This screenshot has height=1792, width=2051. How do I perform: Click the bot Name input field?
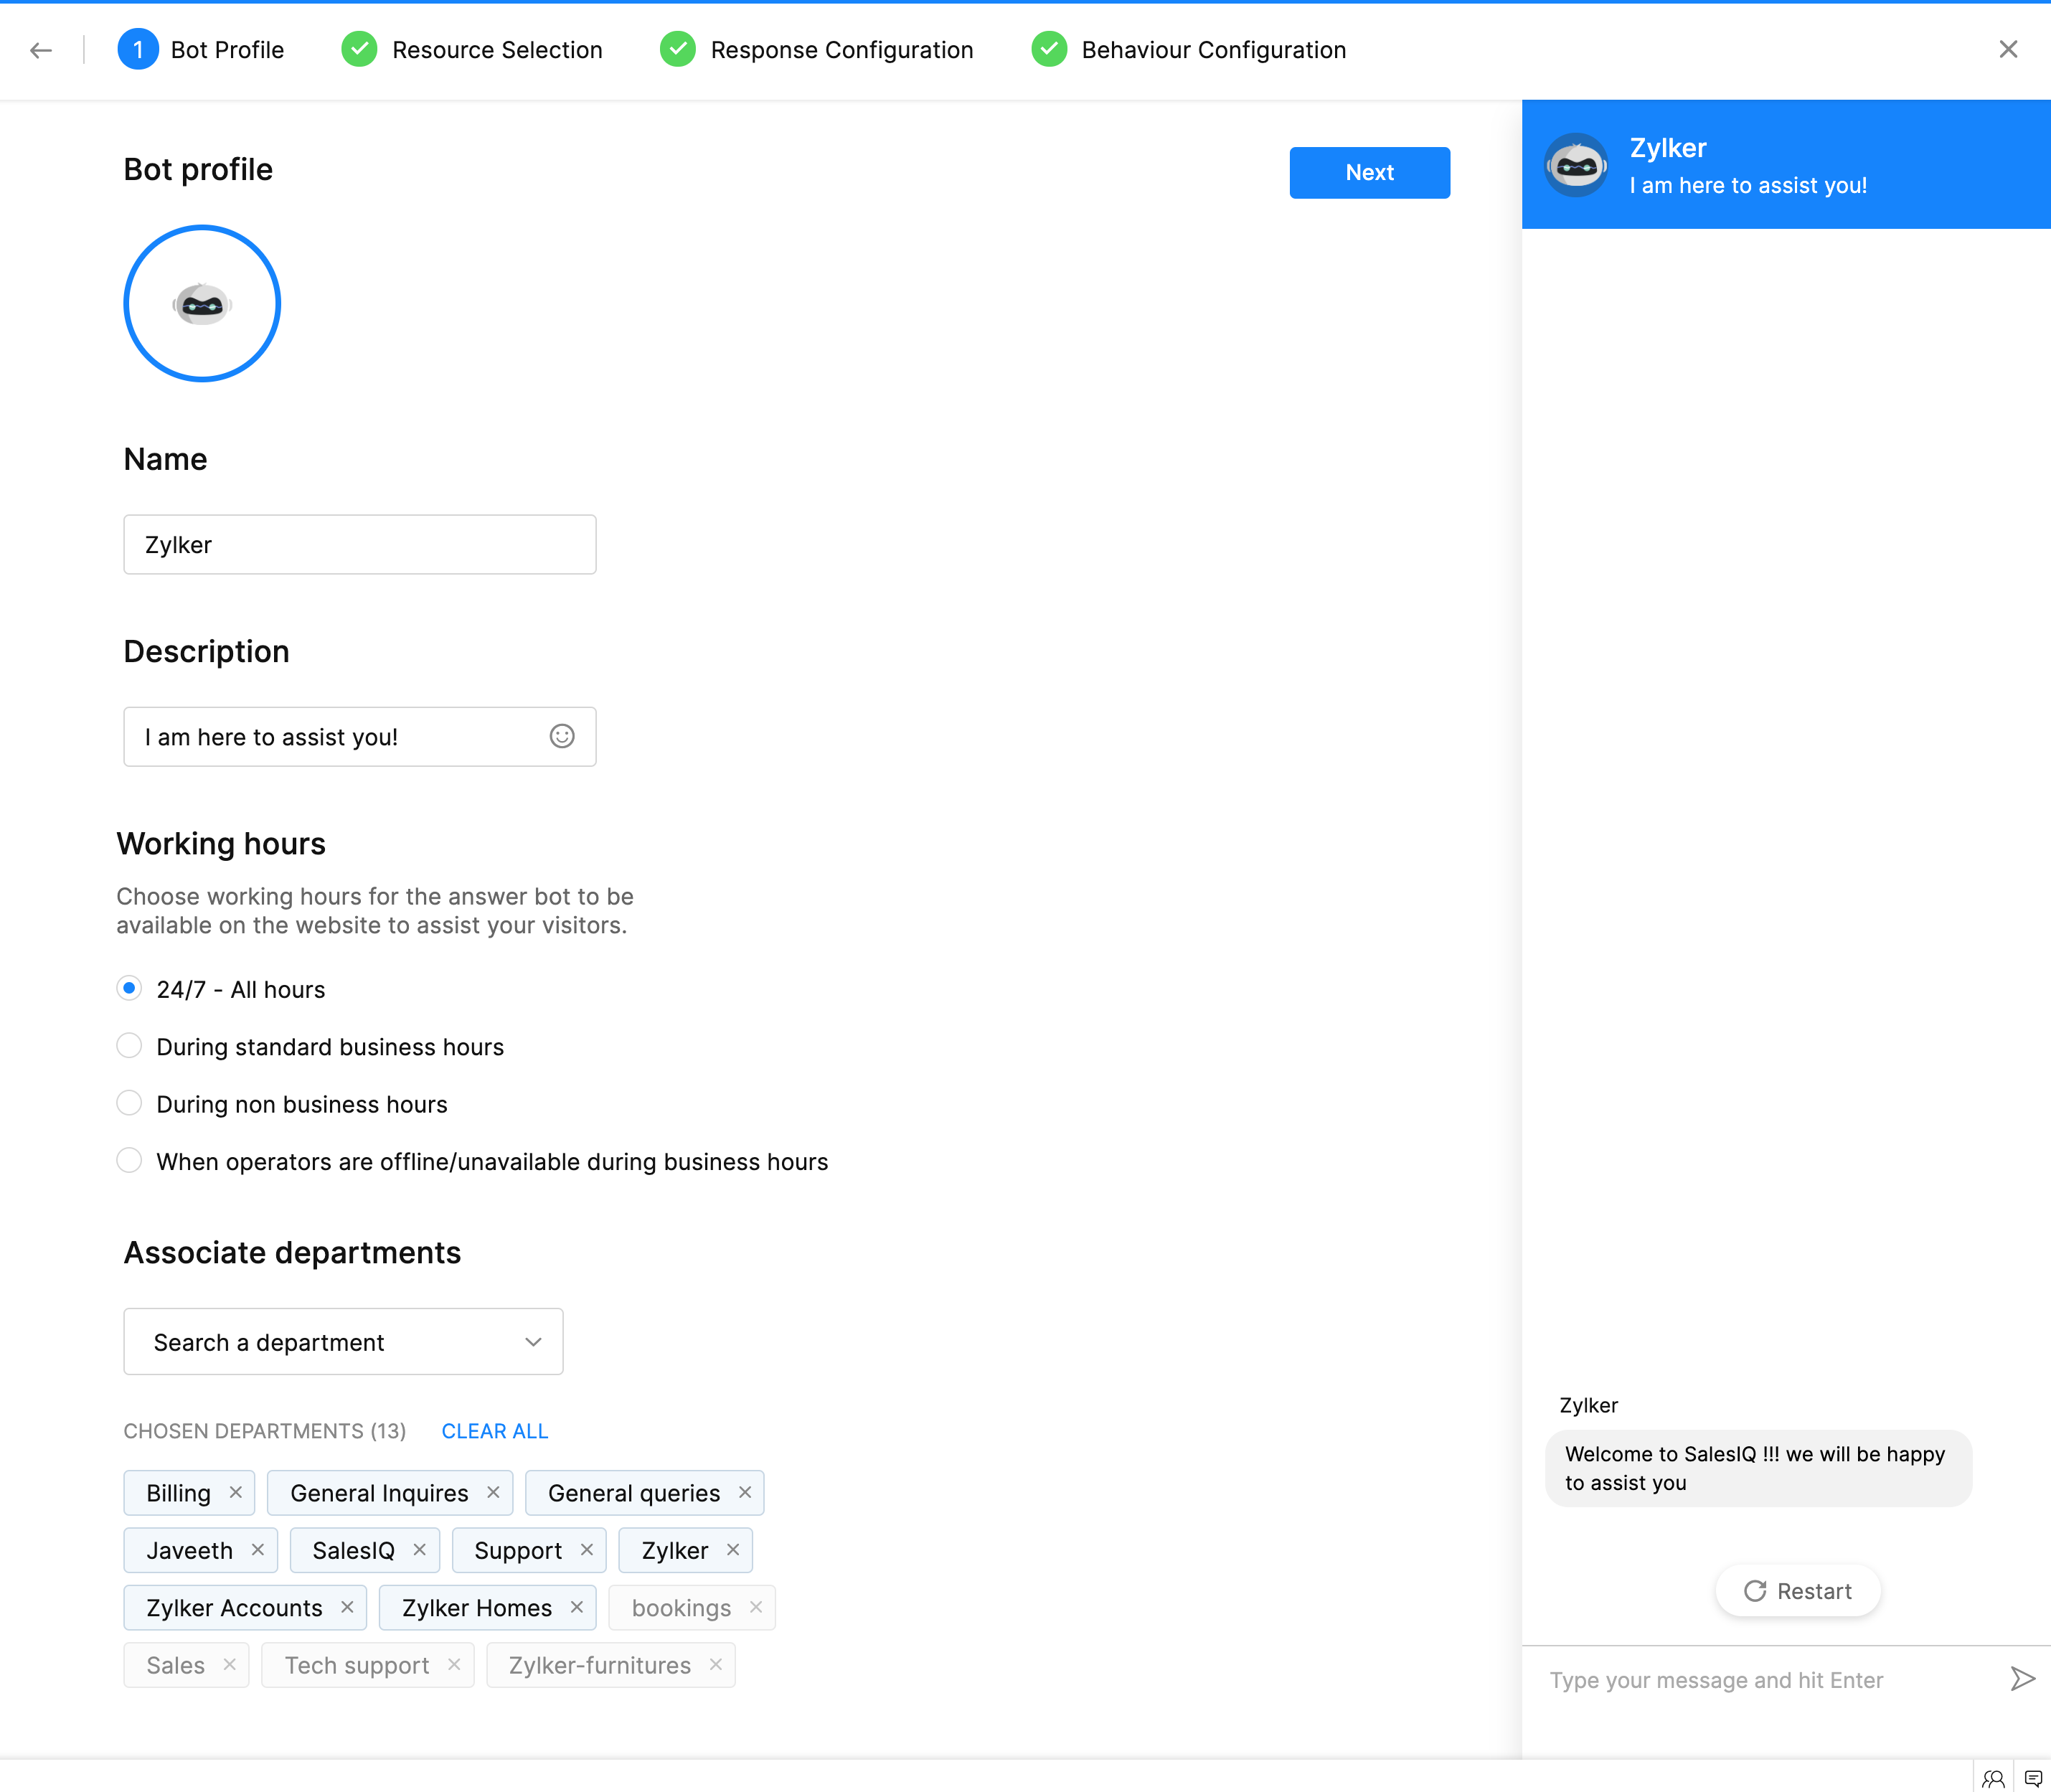coord(360,545)
